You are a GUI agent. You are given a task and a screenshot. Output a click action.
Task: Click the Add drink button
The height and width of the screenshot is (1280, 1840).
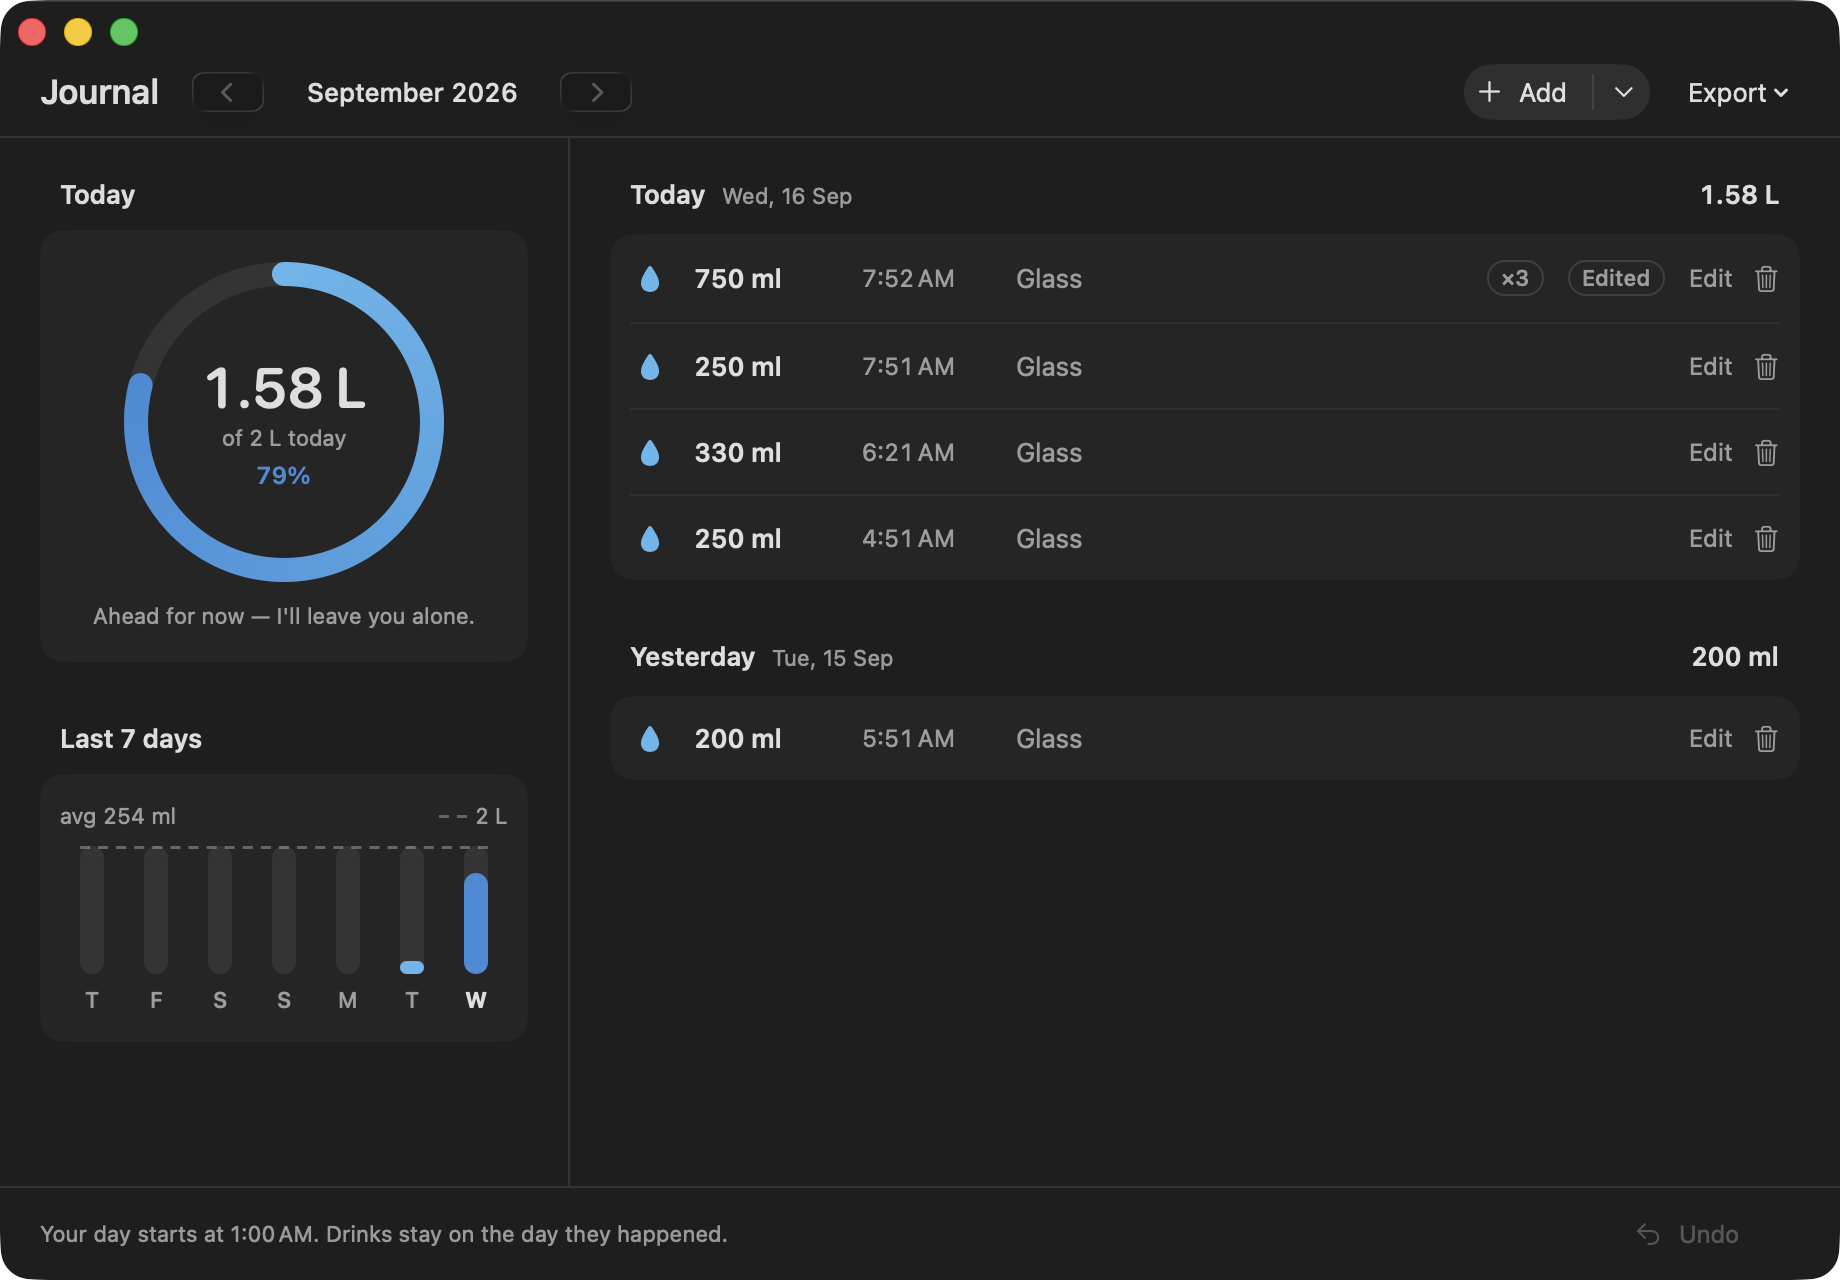click(x=1528, y=92)
